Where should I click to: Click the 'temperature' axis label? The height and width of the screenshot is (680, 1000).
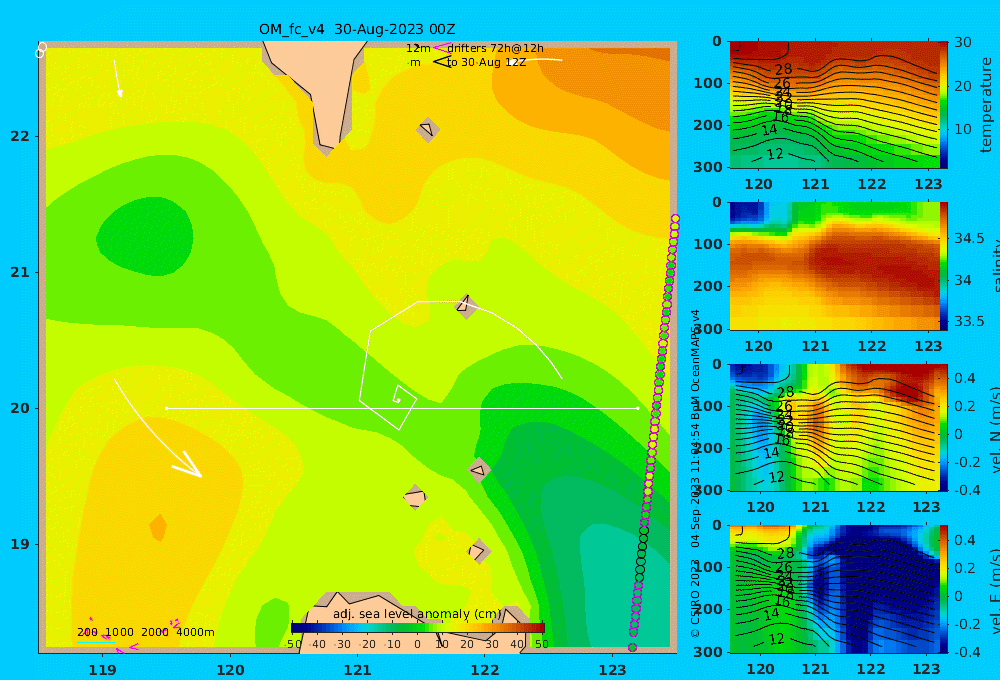[987, 105]
